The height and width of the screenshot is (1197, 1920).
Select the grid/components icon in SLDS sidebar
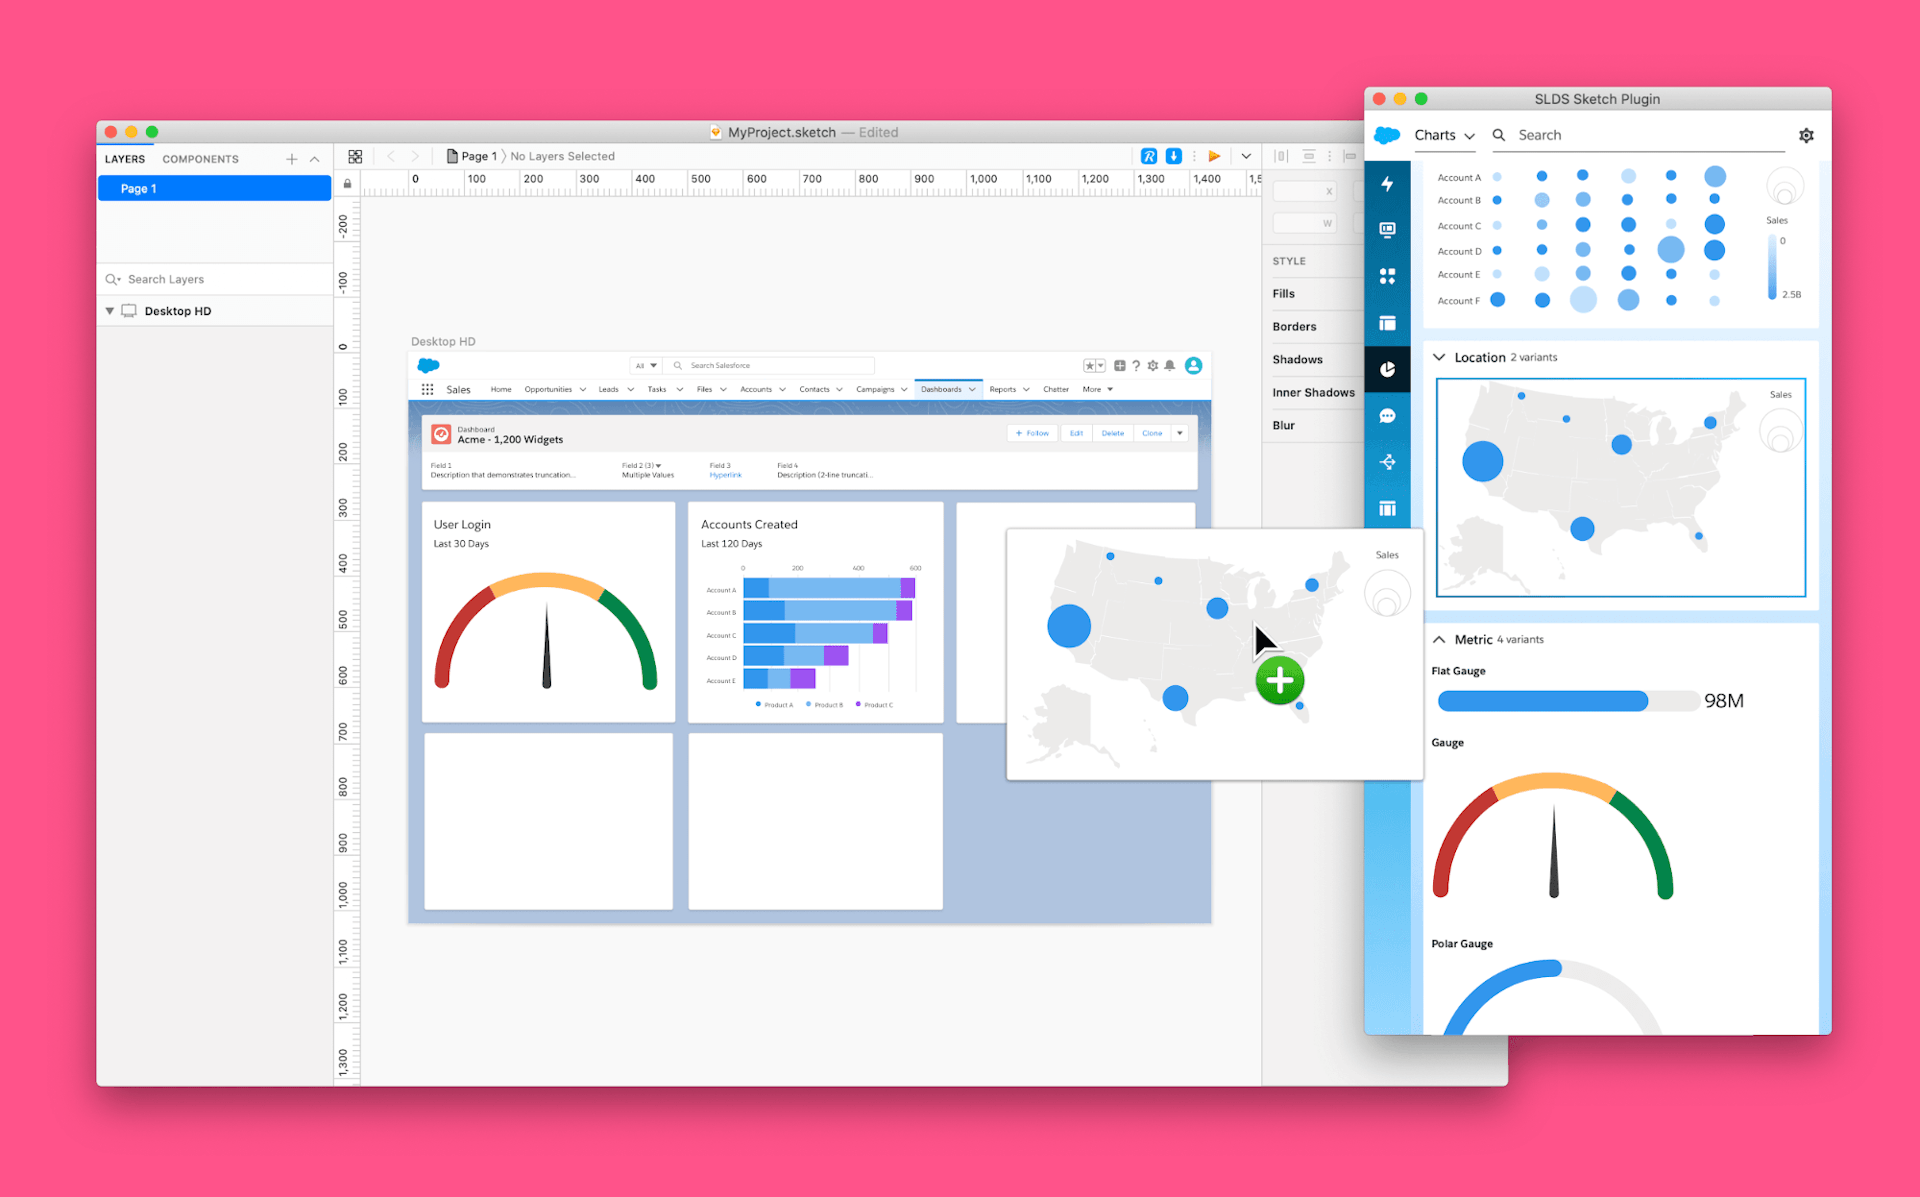1387,276
